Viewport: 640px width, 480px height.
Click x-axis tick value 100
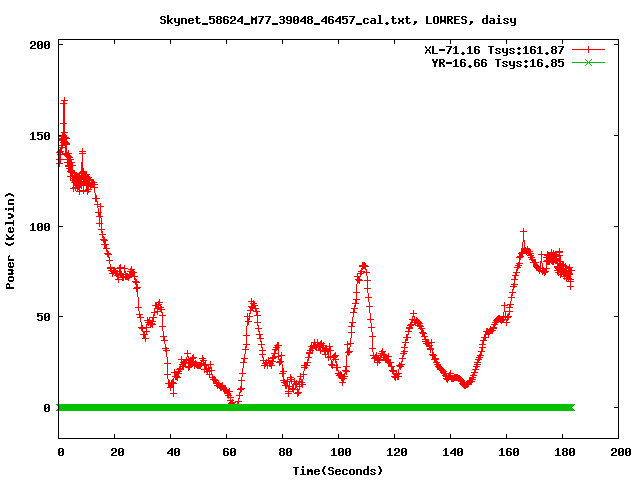(341, 452)
